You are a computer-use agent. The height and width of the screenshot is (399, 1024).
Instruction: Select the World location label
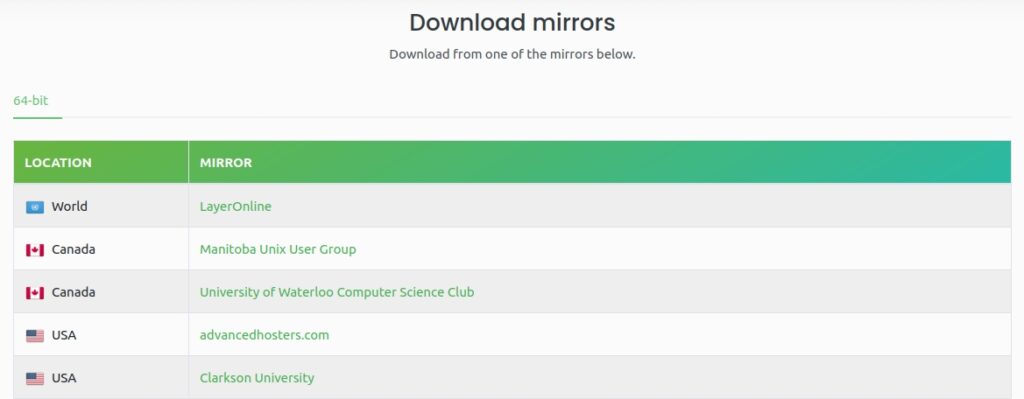coord(69,206)
